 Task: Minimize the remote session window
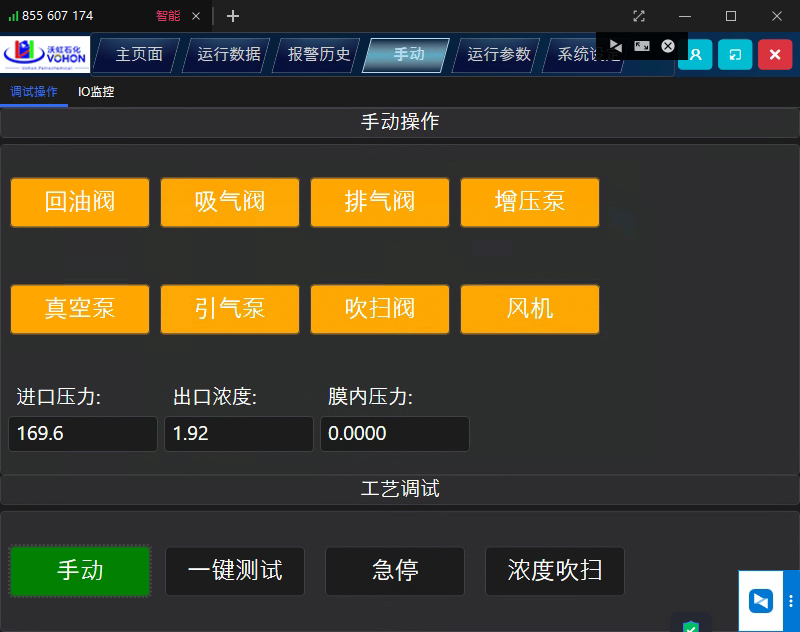tap(685, 16)
